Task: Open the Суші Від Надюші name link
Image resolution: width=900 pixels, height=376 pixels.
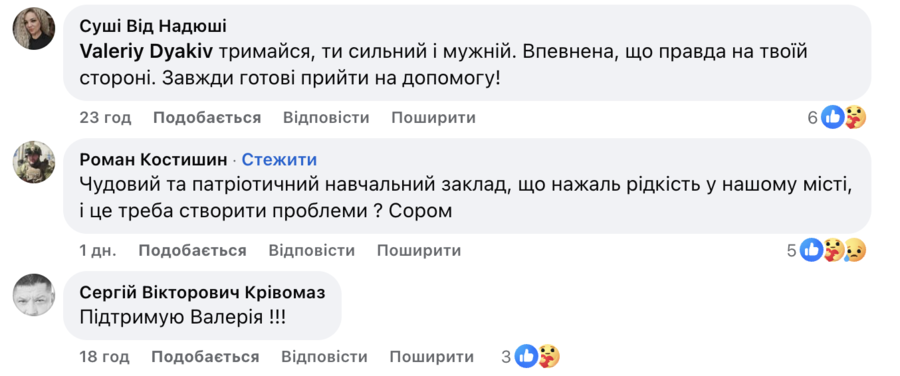Action: click(153, 26)
